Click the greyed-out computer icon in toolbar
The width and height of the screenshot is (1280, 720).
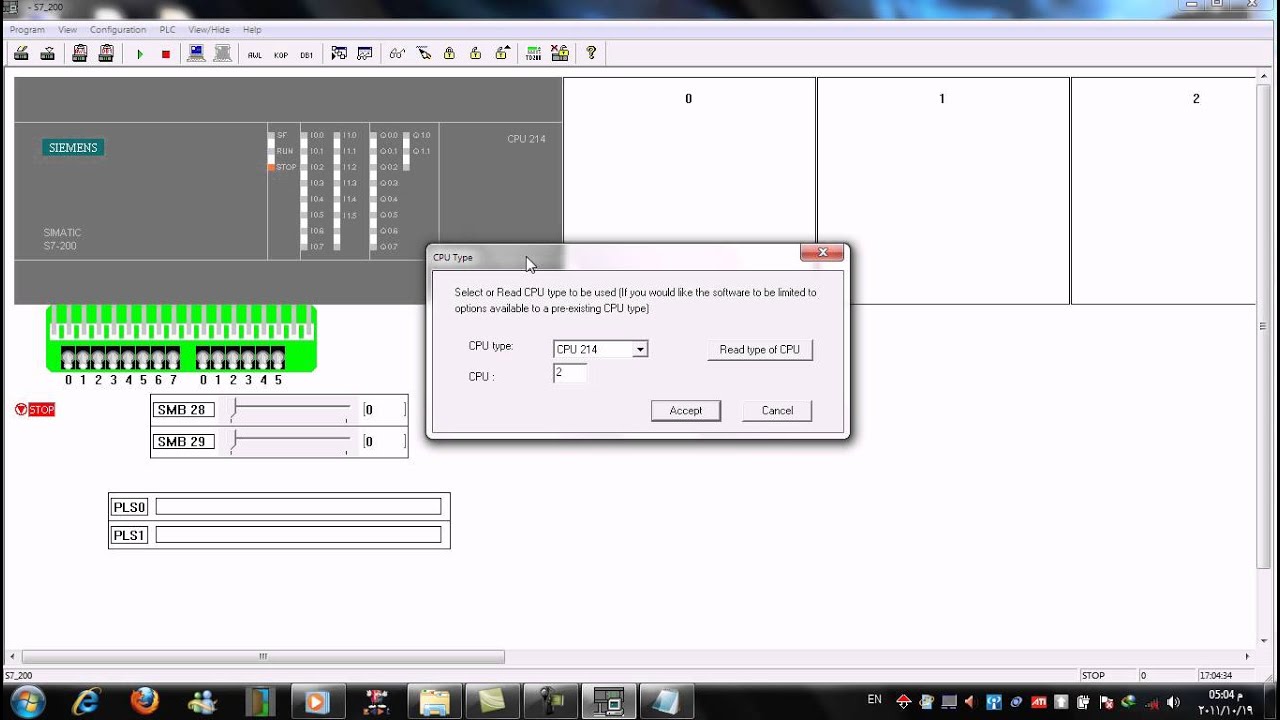(x=223, y=53)
